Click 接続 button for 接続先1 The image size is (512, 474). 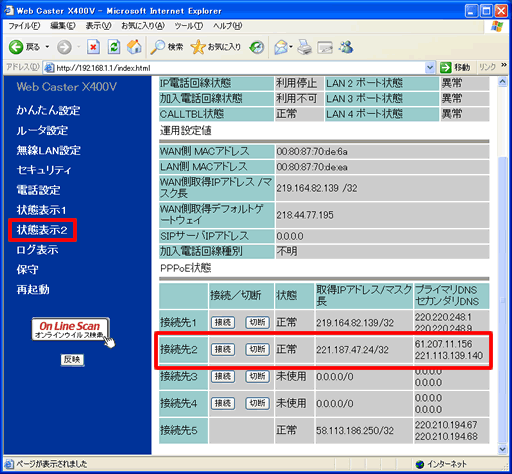click(x=223, y=322)
